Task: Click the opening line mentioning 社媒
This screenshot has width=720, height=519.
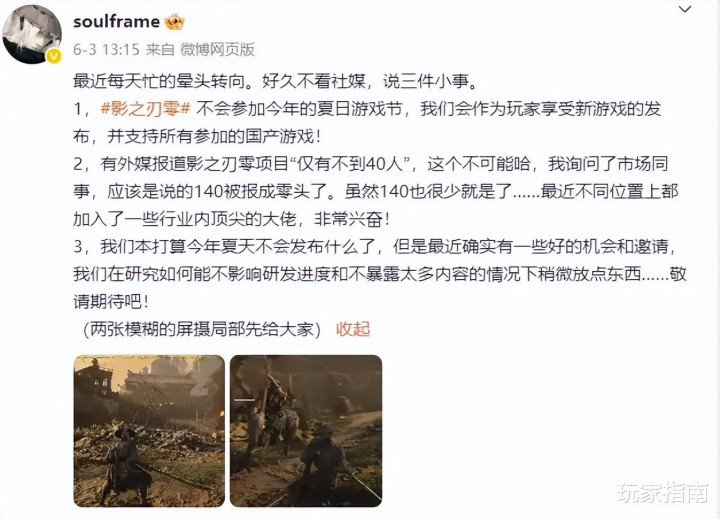Action: 276,81
